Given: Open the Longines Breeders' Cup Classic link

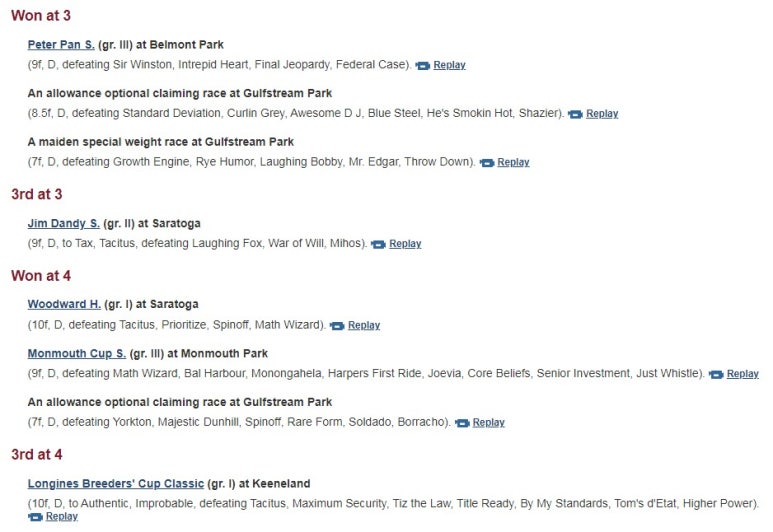Looking at the screenshot, I should tap(116, 484).
